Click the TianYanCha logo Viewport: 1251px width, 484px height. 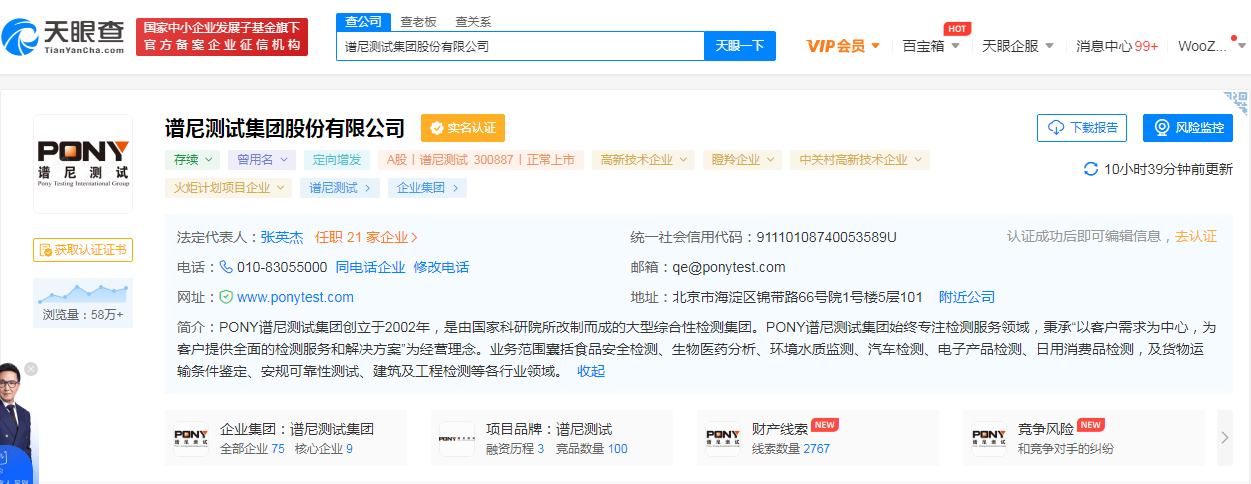(64, 37)
